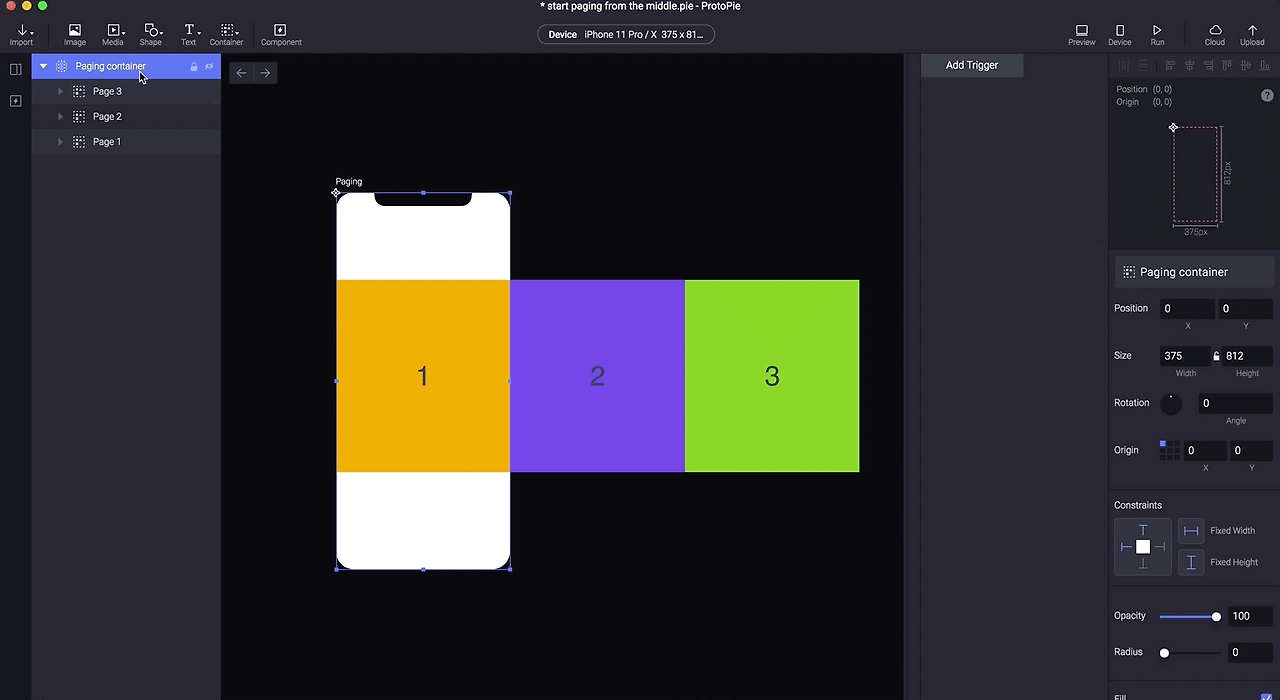
Task: Select the Page 1 layer
Action: pos(126,142)
